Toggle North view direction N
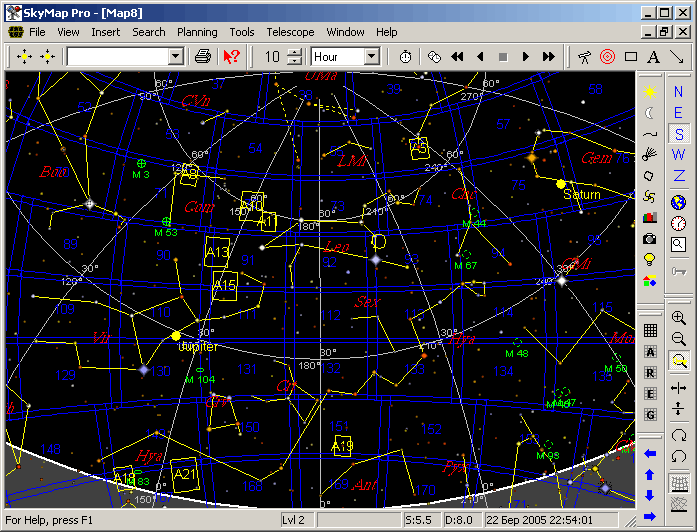Viewport: 697px width, 532px height. 678,92
